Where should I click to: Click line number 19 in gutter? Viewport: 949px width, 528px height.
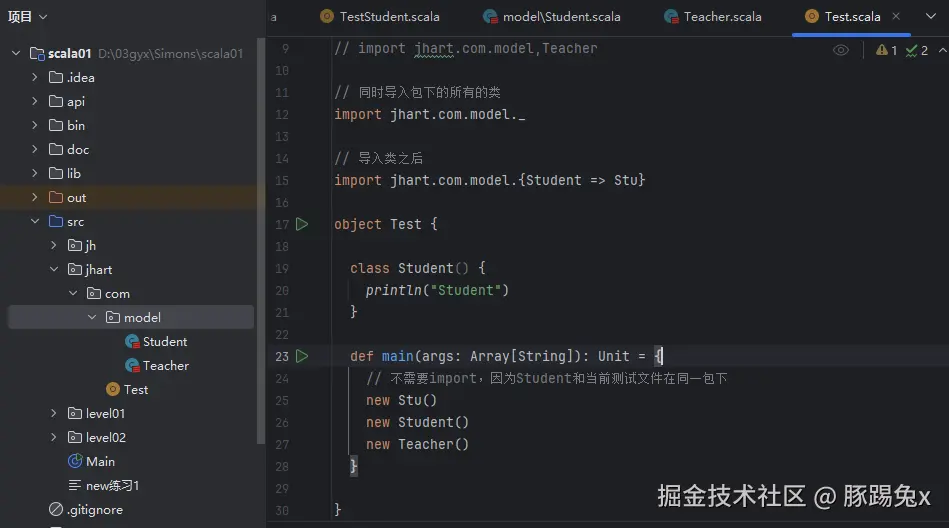pos(282,268)
